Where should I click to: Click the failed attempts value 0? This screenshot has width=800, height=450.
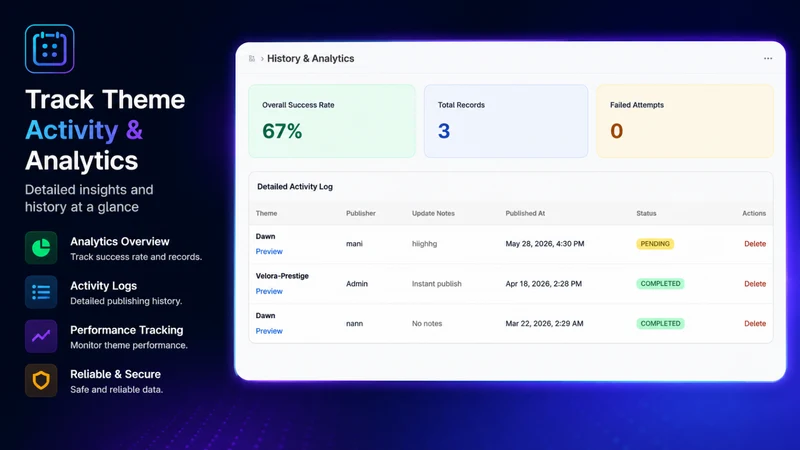616,131
